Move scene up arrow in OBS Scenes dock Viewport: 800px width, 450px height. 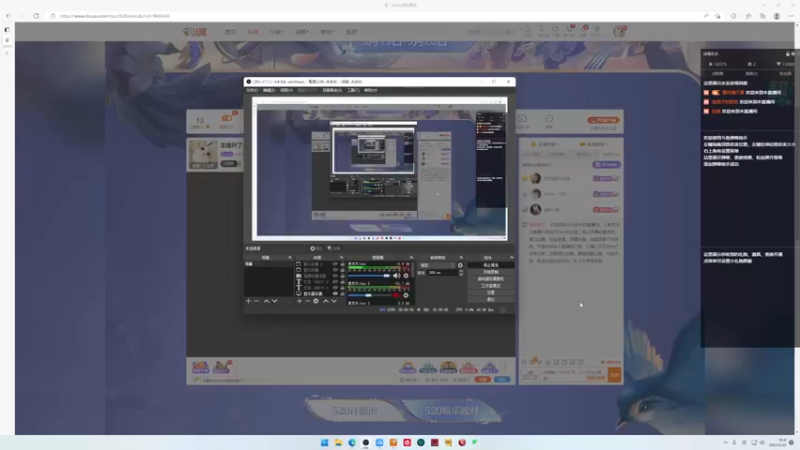tap(266, 301)
